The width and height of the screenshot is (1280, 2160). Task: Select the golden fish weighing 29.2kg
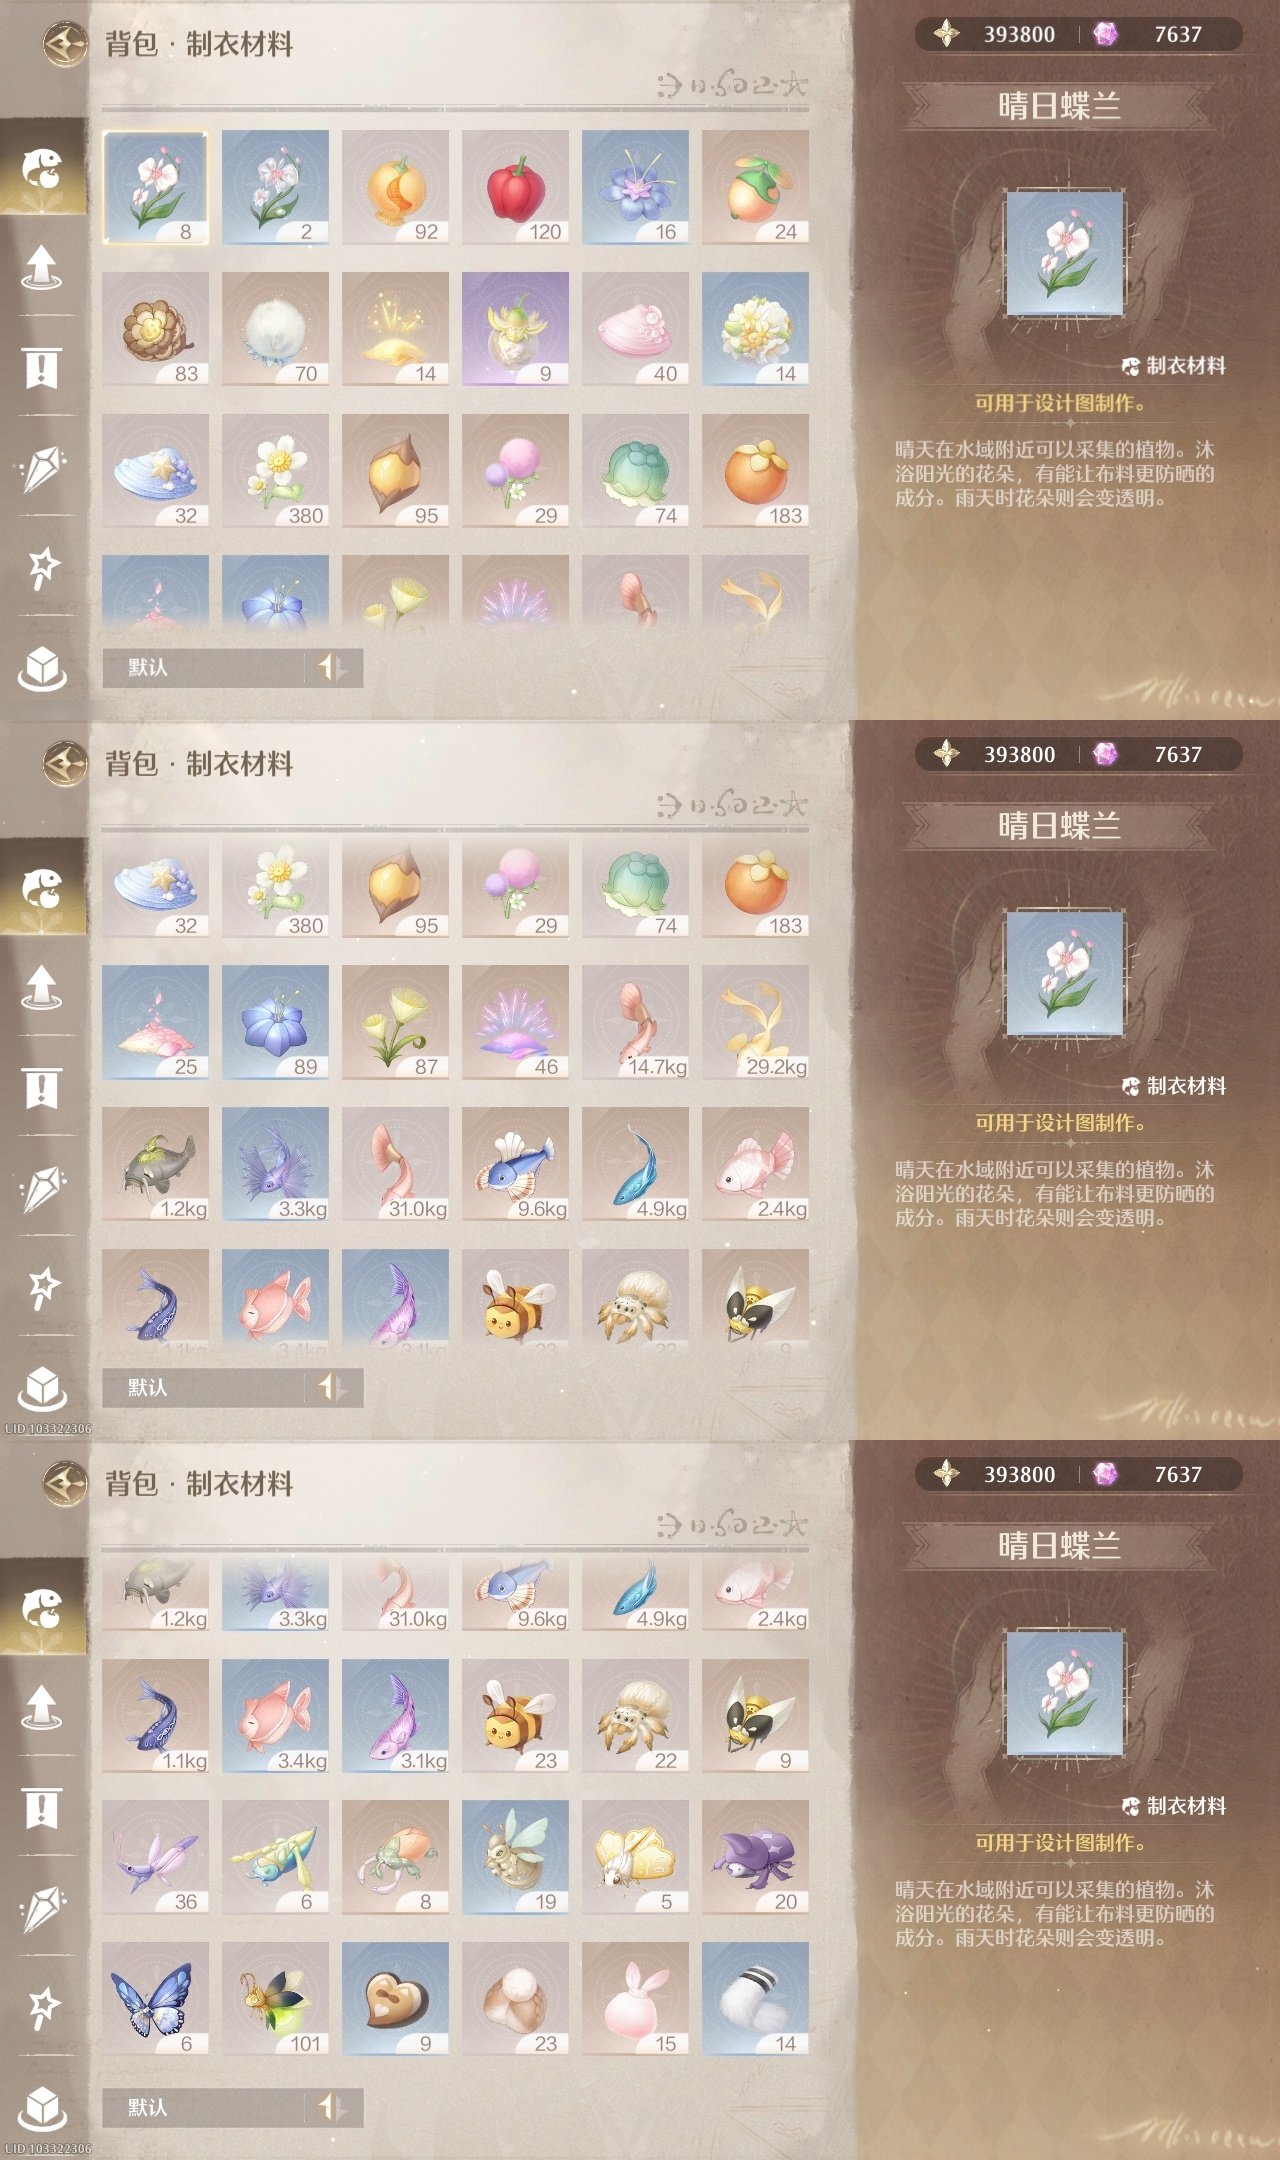coord(755,1022)
